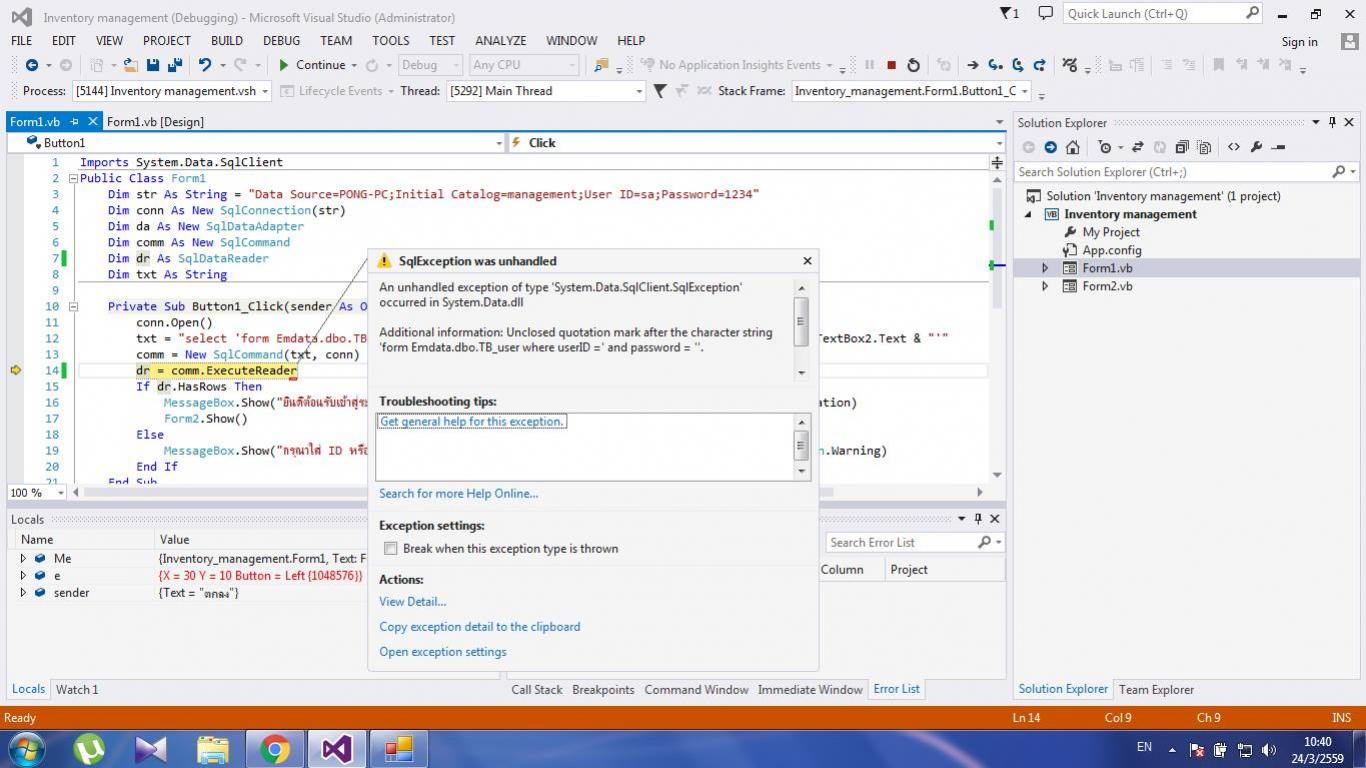
Task: Click the Preview Selected Items icon
Action: point(1278,147)
